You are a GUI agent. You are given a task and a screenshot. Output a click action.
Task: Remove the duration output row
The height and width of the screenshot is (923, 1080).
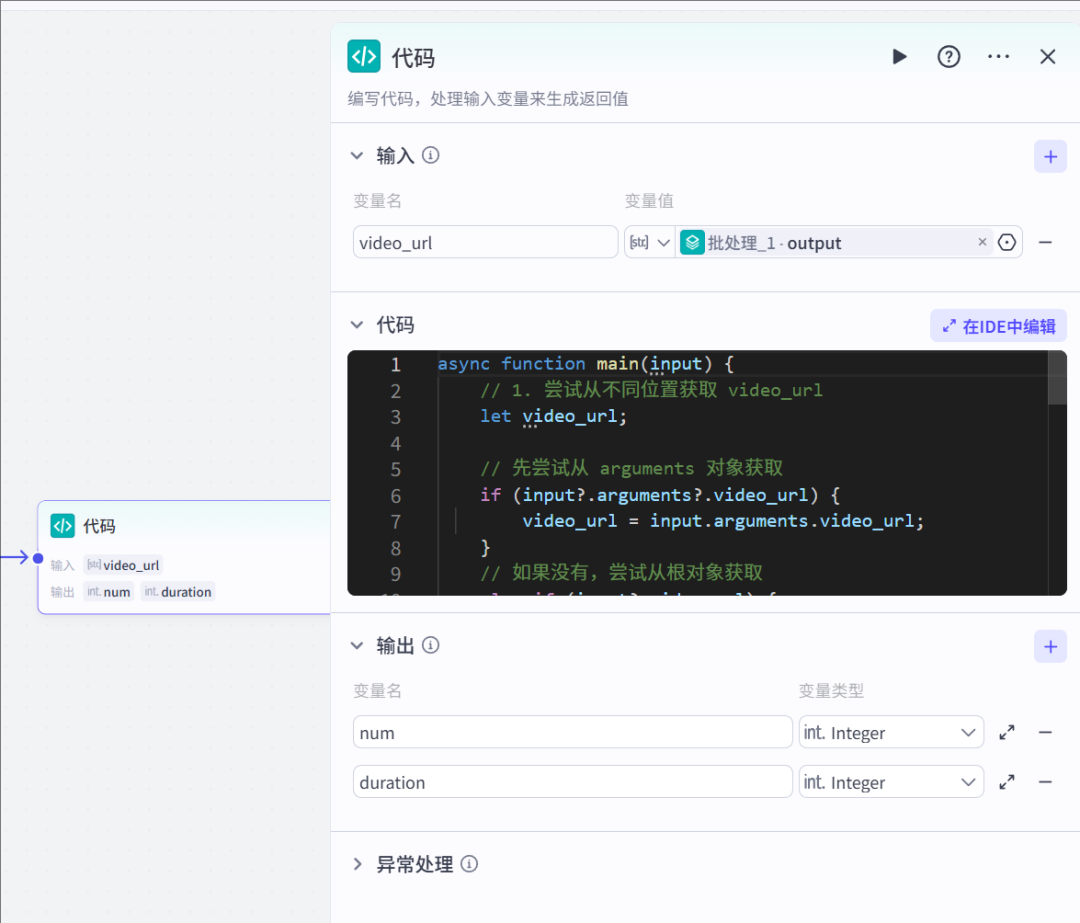pos(1045,782)
